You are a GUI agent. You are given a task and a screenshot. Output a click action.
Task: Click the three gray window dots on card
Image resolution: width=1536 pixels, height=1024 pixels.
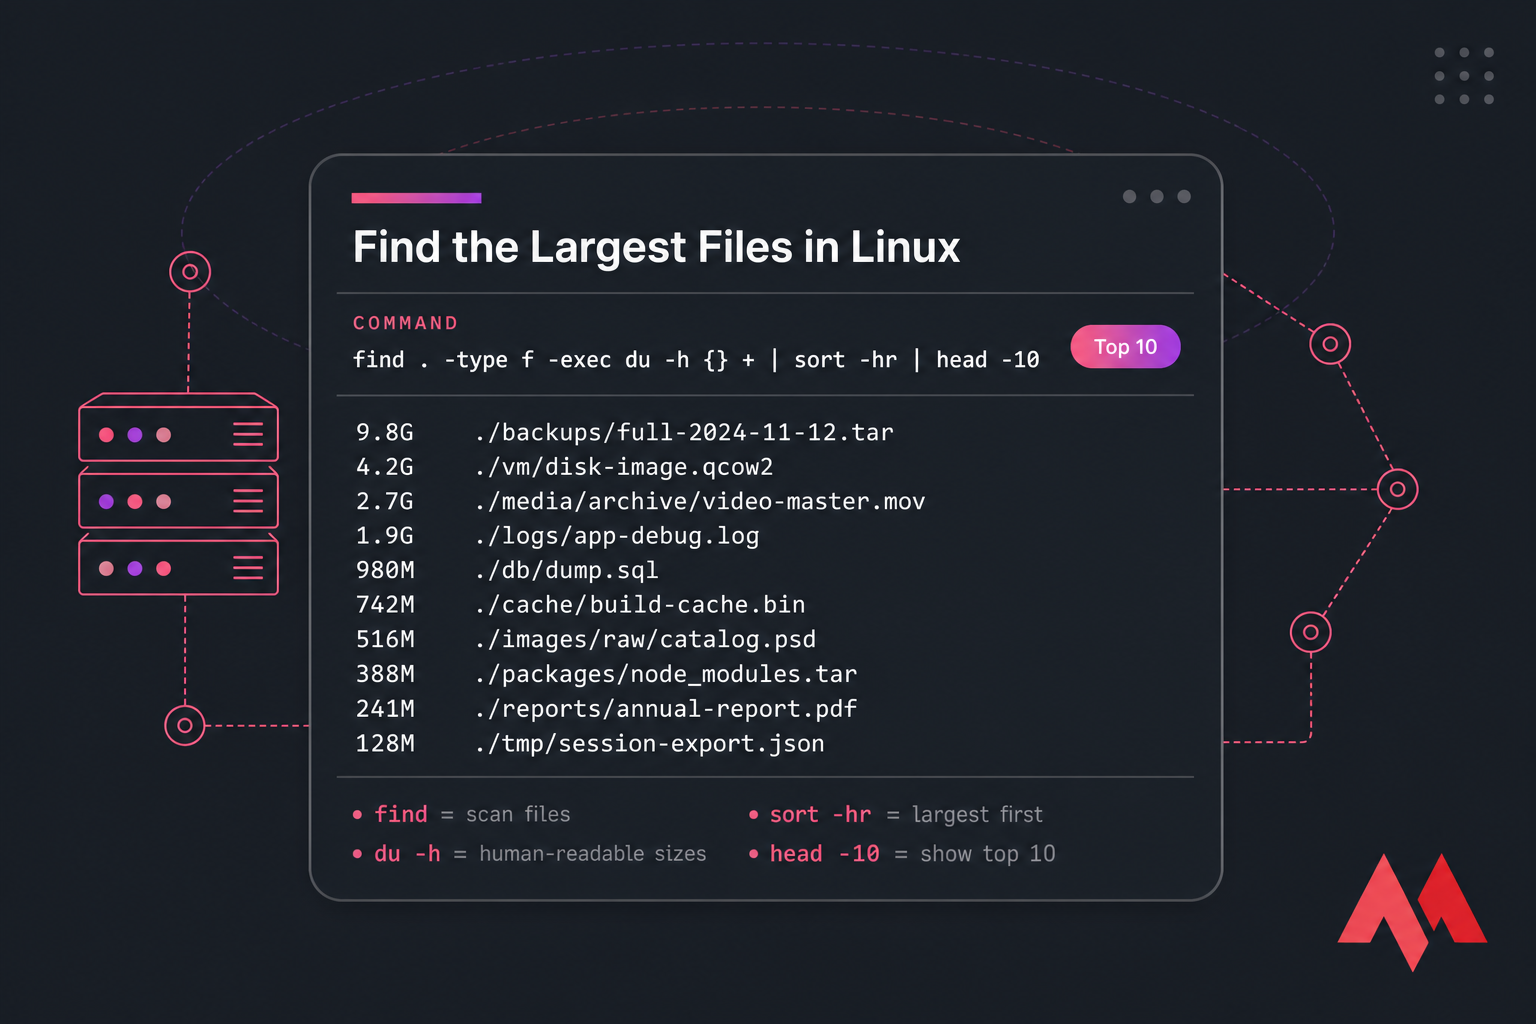(1157, 196)
